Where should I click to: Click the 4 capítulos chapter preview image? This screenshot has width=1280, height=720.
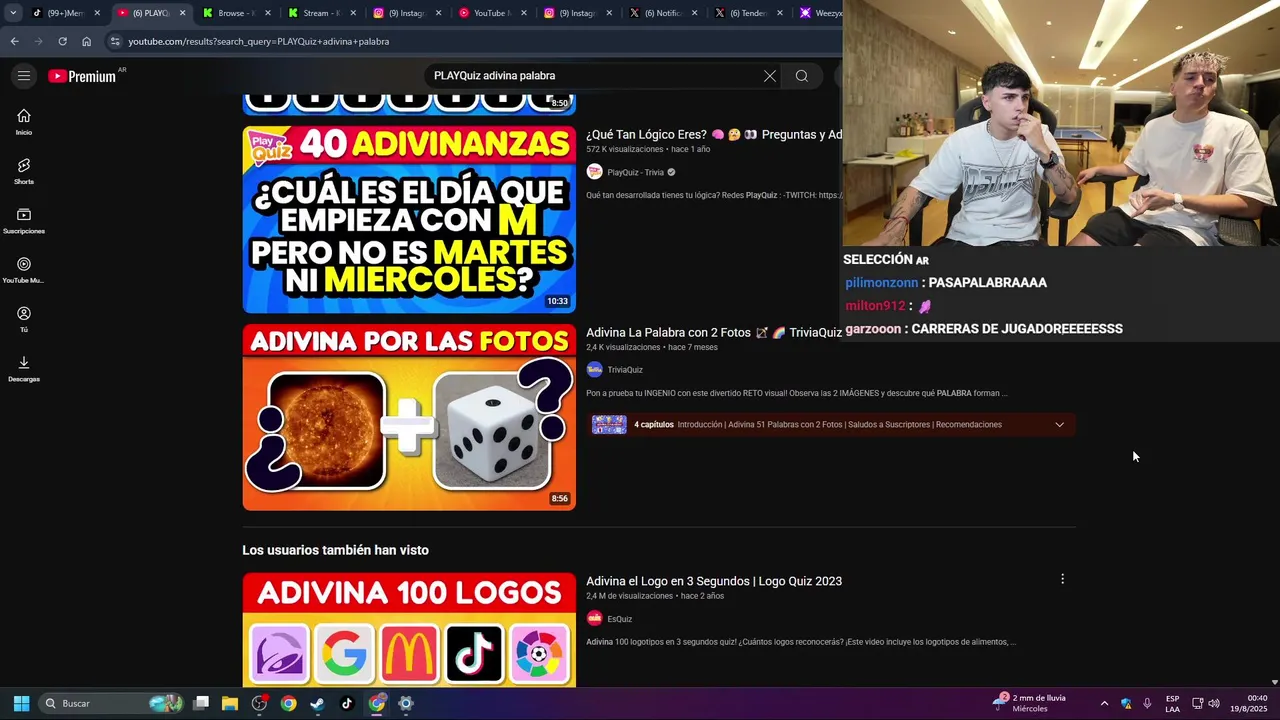coord(609,424)
